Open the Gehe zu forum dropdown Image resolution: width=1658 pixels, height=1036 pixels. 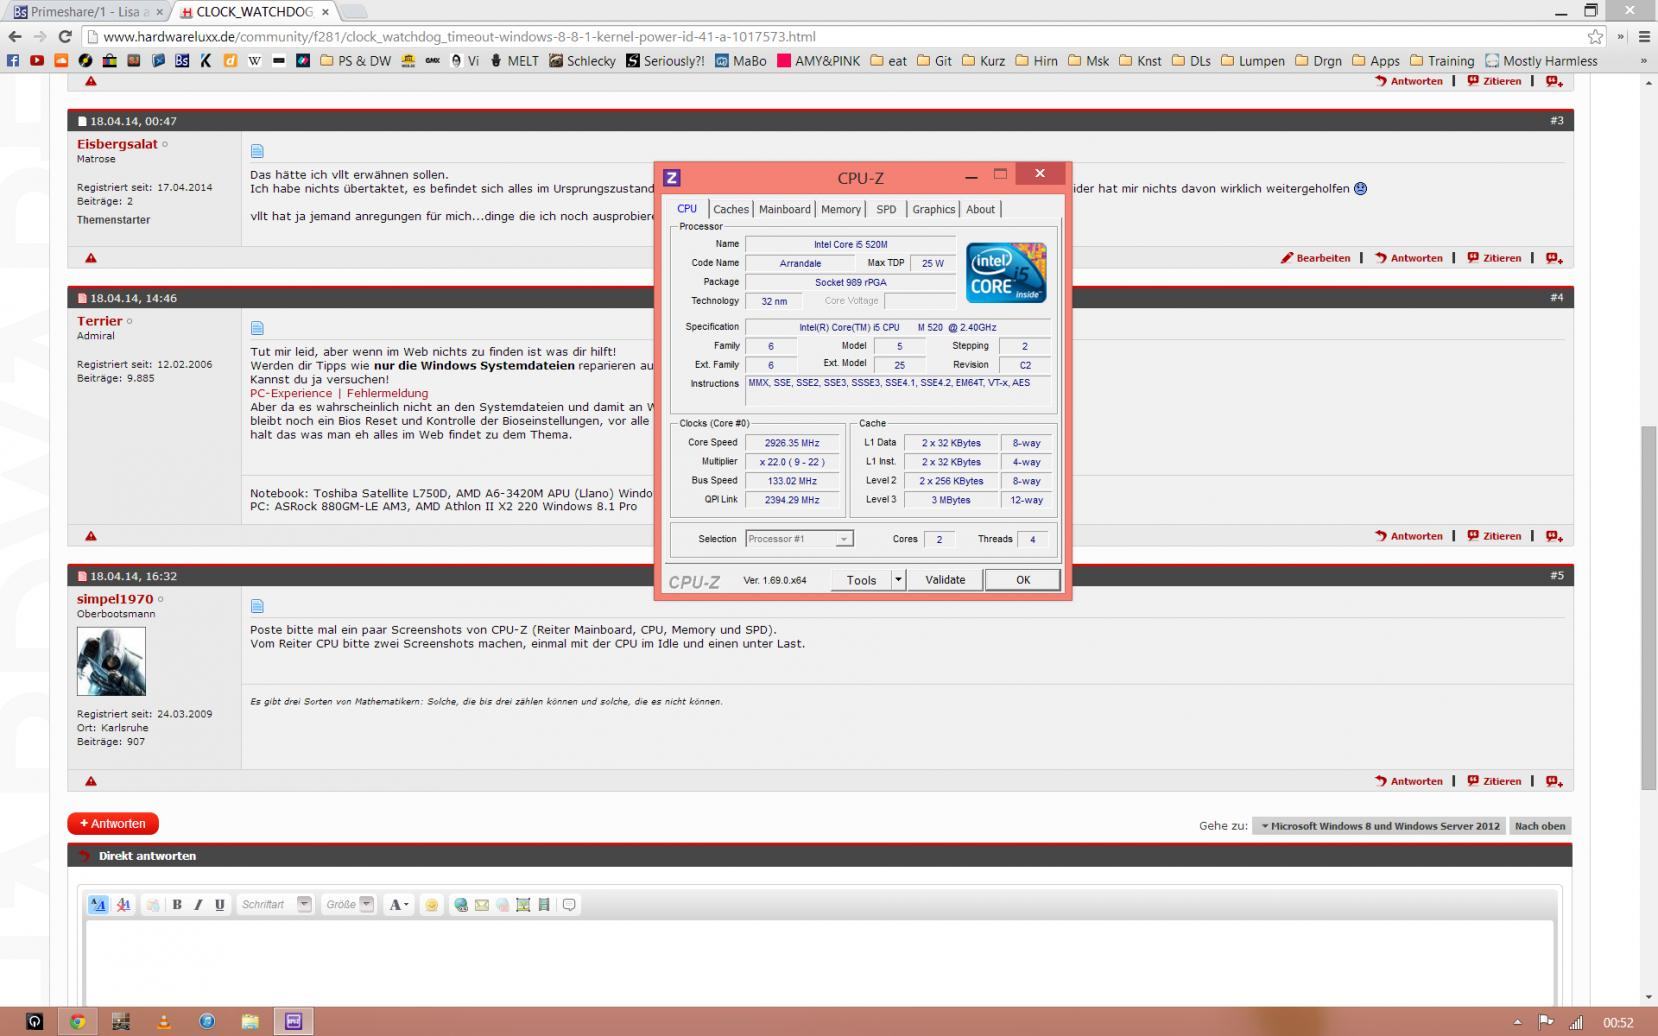coord(1380,826)
